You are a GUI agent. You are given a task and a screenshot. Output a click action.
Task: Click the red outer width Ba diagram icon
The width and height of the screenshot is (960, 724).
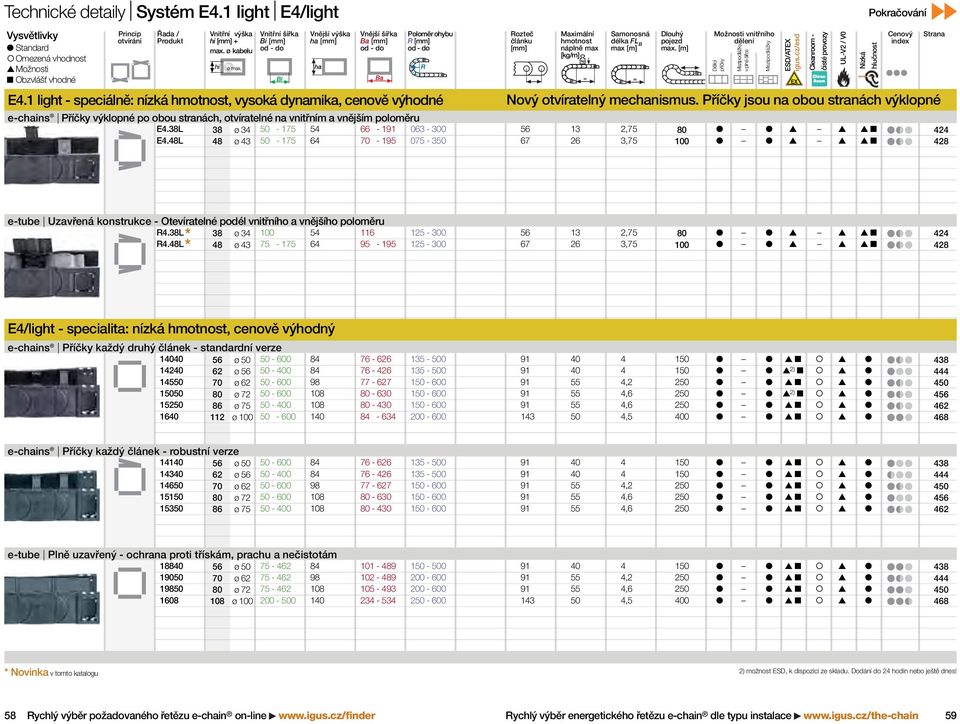pyautogui.click(x=379, y=70)
